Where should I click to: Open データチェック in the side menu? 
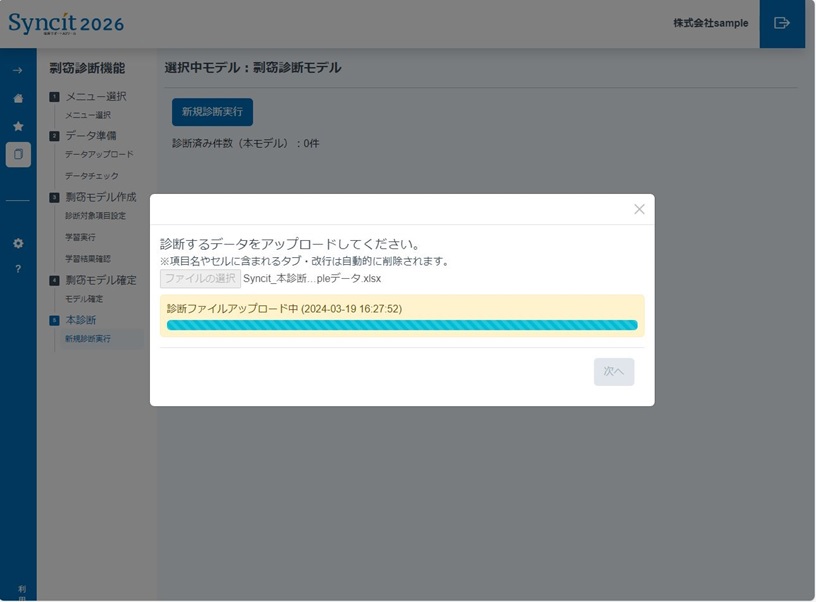pos(92,176)
